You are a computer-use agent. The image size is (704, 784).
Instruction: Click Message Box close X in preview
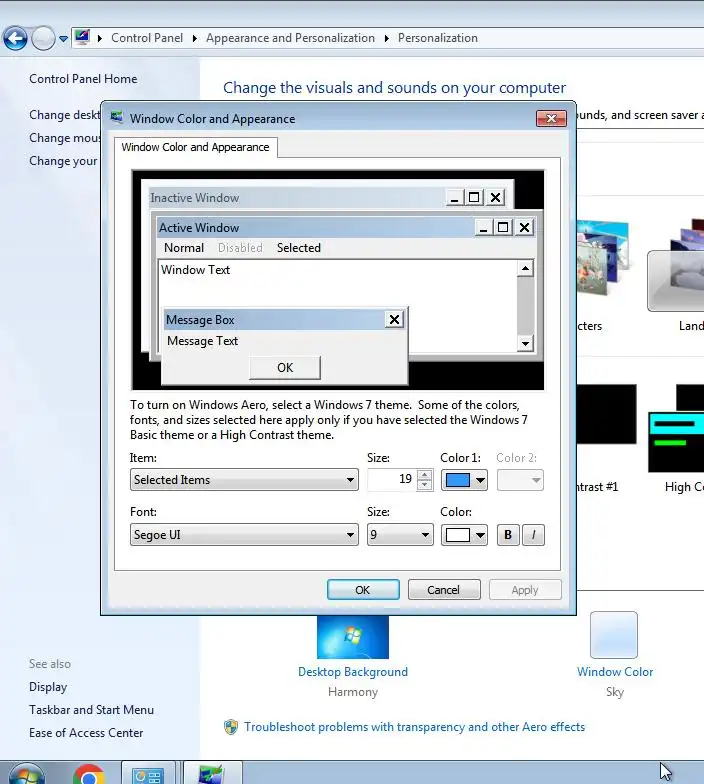pos(394,319)
